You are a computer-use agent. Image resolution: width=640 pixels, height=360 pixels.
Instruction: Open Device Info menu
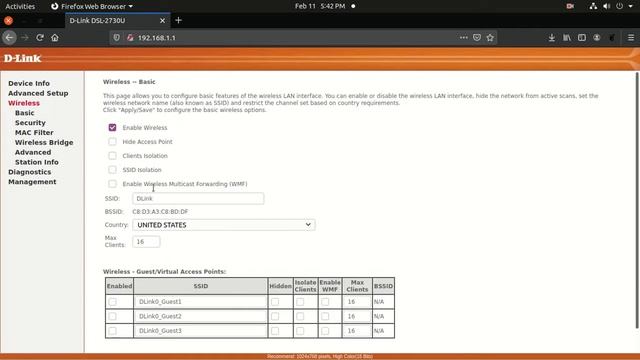tap(29, 83)
